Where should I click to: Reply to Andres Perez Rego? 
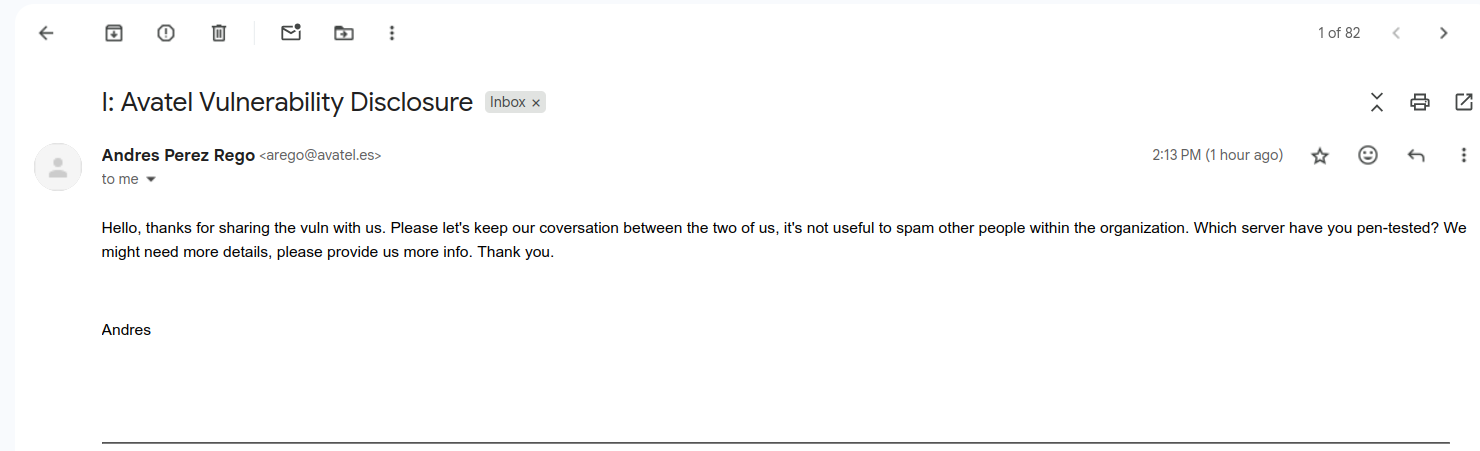pyautogui.click(x=1416, y=155)
